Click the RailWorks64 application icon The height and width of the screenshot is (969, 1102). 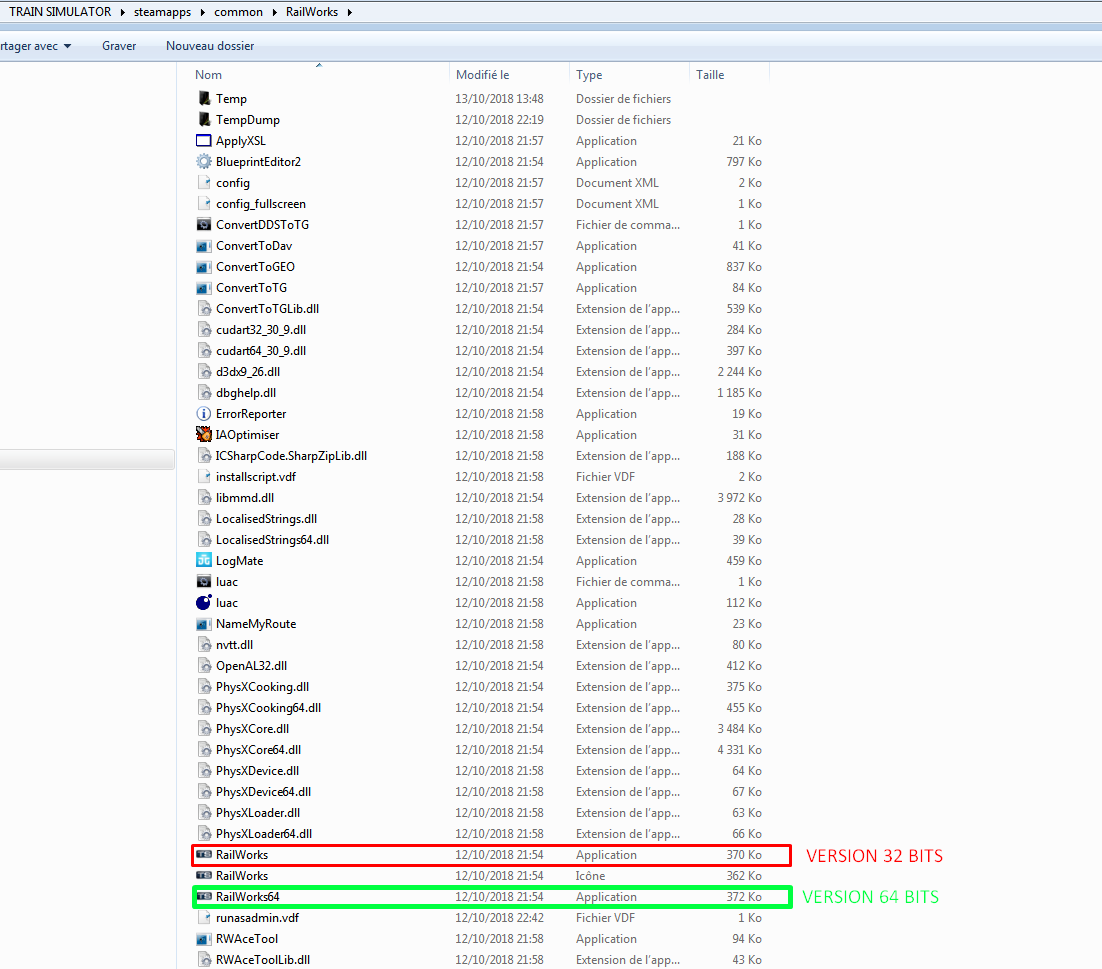[204, 897]
